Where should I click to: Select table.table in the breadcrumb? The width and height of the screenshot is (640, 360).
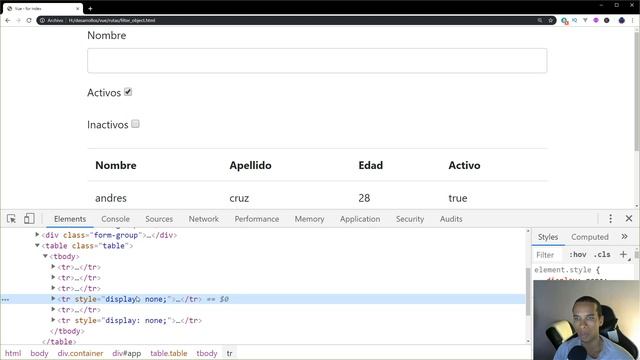tap(169, 353)
